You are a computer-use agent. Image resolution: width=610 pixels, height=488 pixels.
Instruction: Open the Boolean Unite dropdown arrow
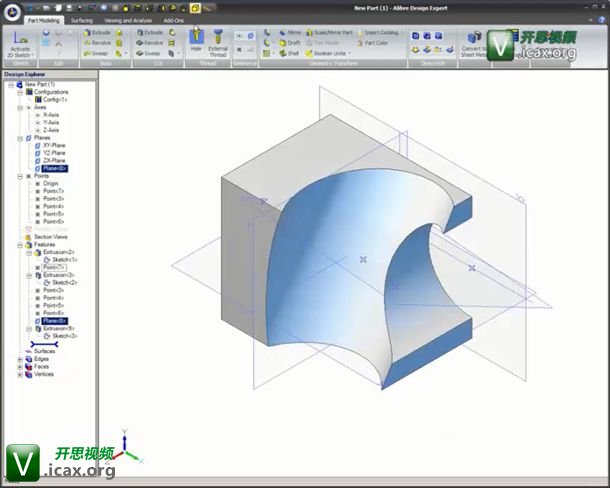[350, 53]
